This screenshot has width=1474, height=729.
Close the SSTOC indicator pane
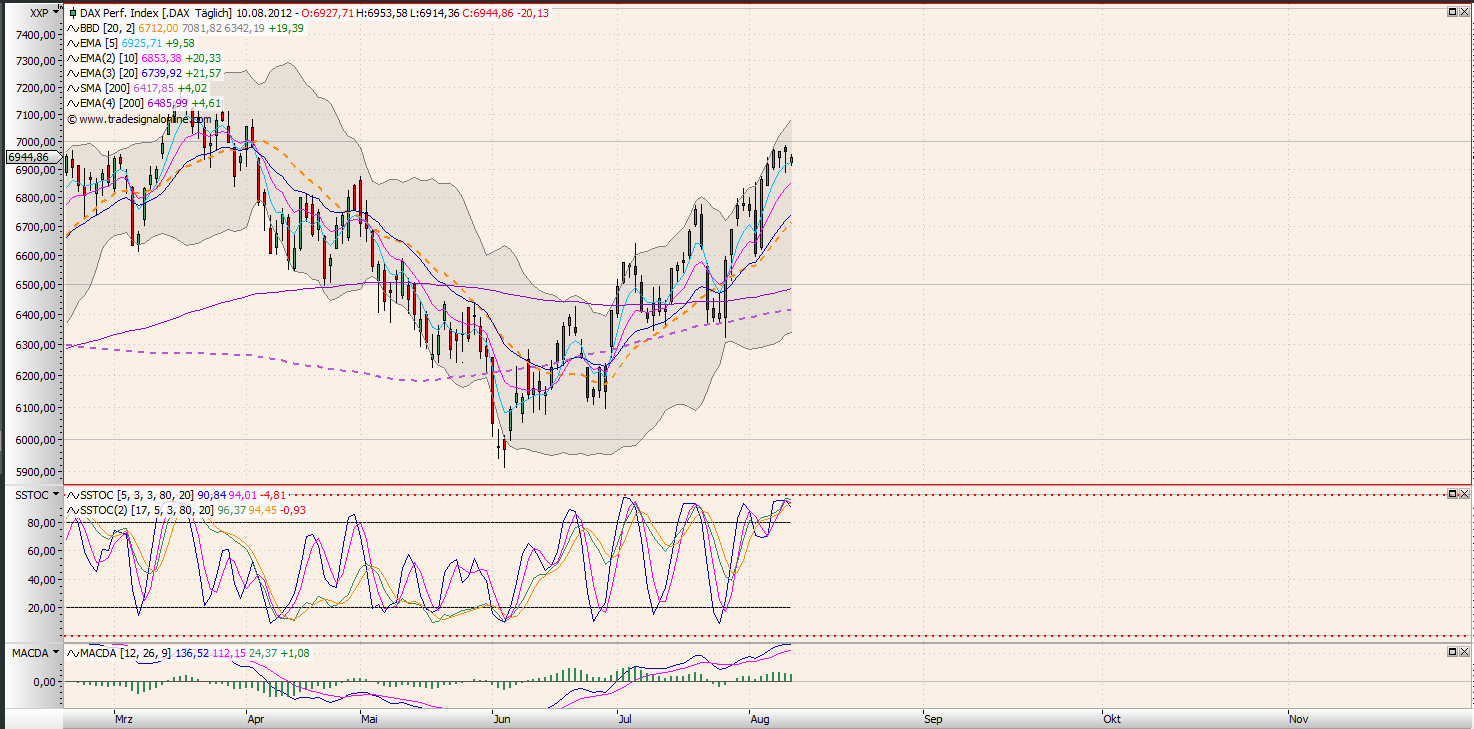point(1465,494)
